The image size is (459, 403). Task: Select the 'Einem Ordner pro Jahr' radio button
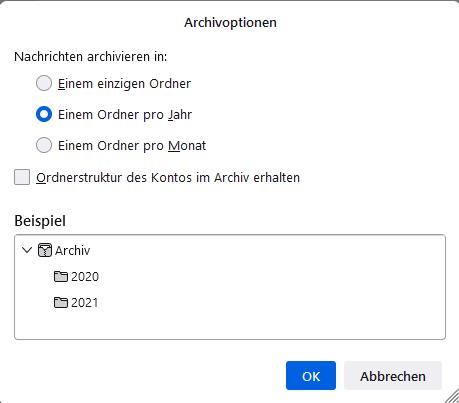pyautogui.click(x=44, y=114)
